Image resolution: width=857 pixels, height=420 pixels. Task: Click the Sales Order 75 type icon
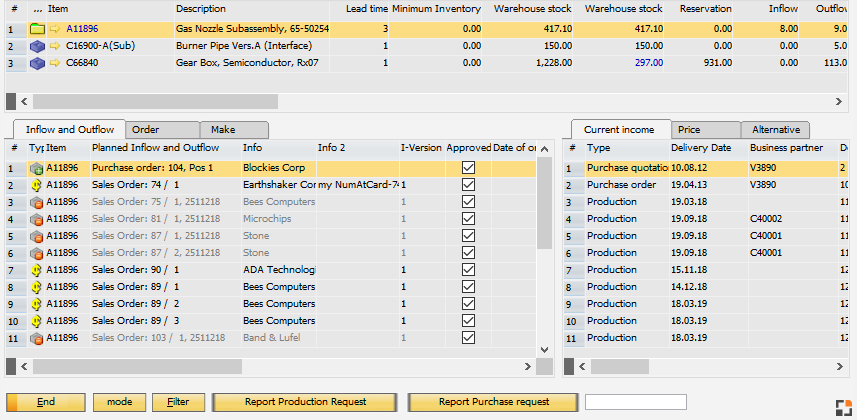point(36,202)
